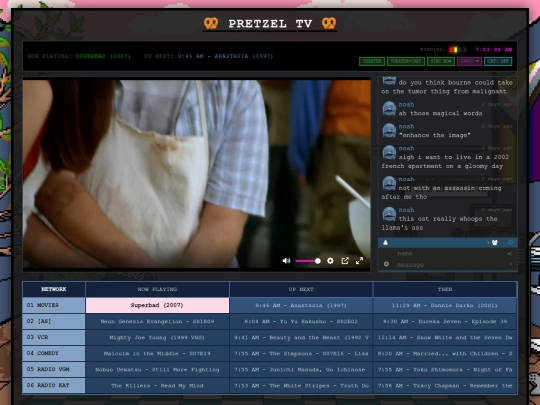
Task: Click '8:04 AM - Yu Yu Hakusho' cell
Action: [x=301, y=321]
